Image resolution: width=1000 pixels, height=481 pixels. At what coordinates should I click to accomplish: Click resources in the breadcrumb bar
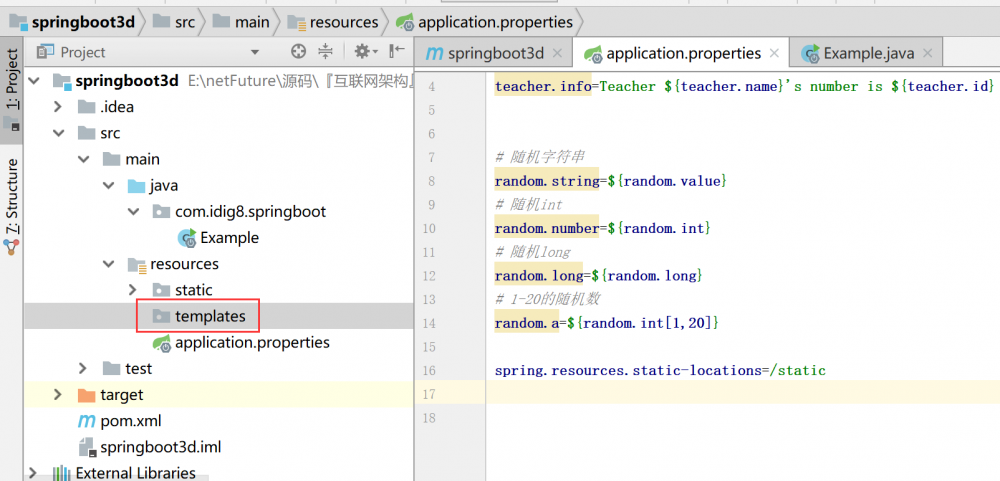[344, 22]
